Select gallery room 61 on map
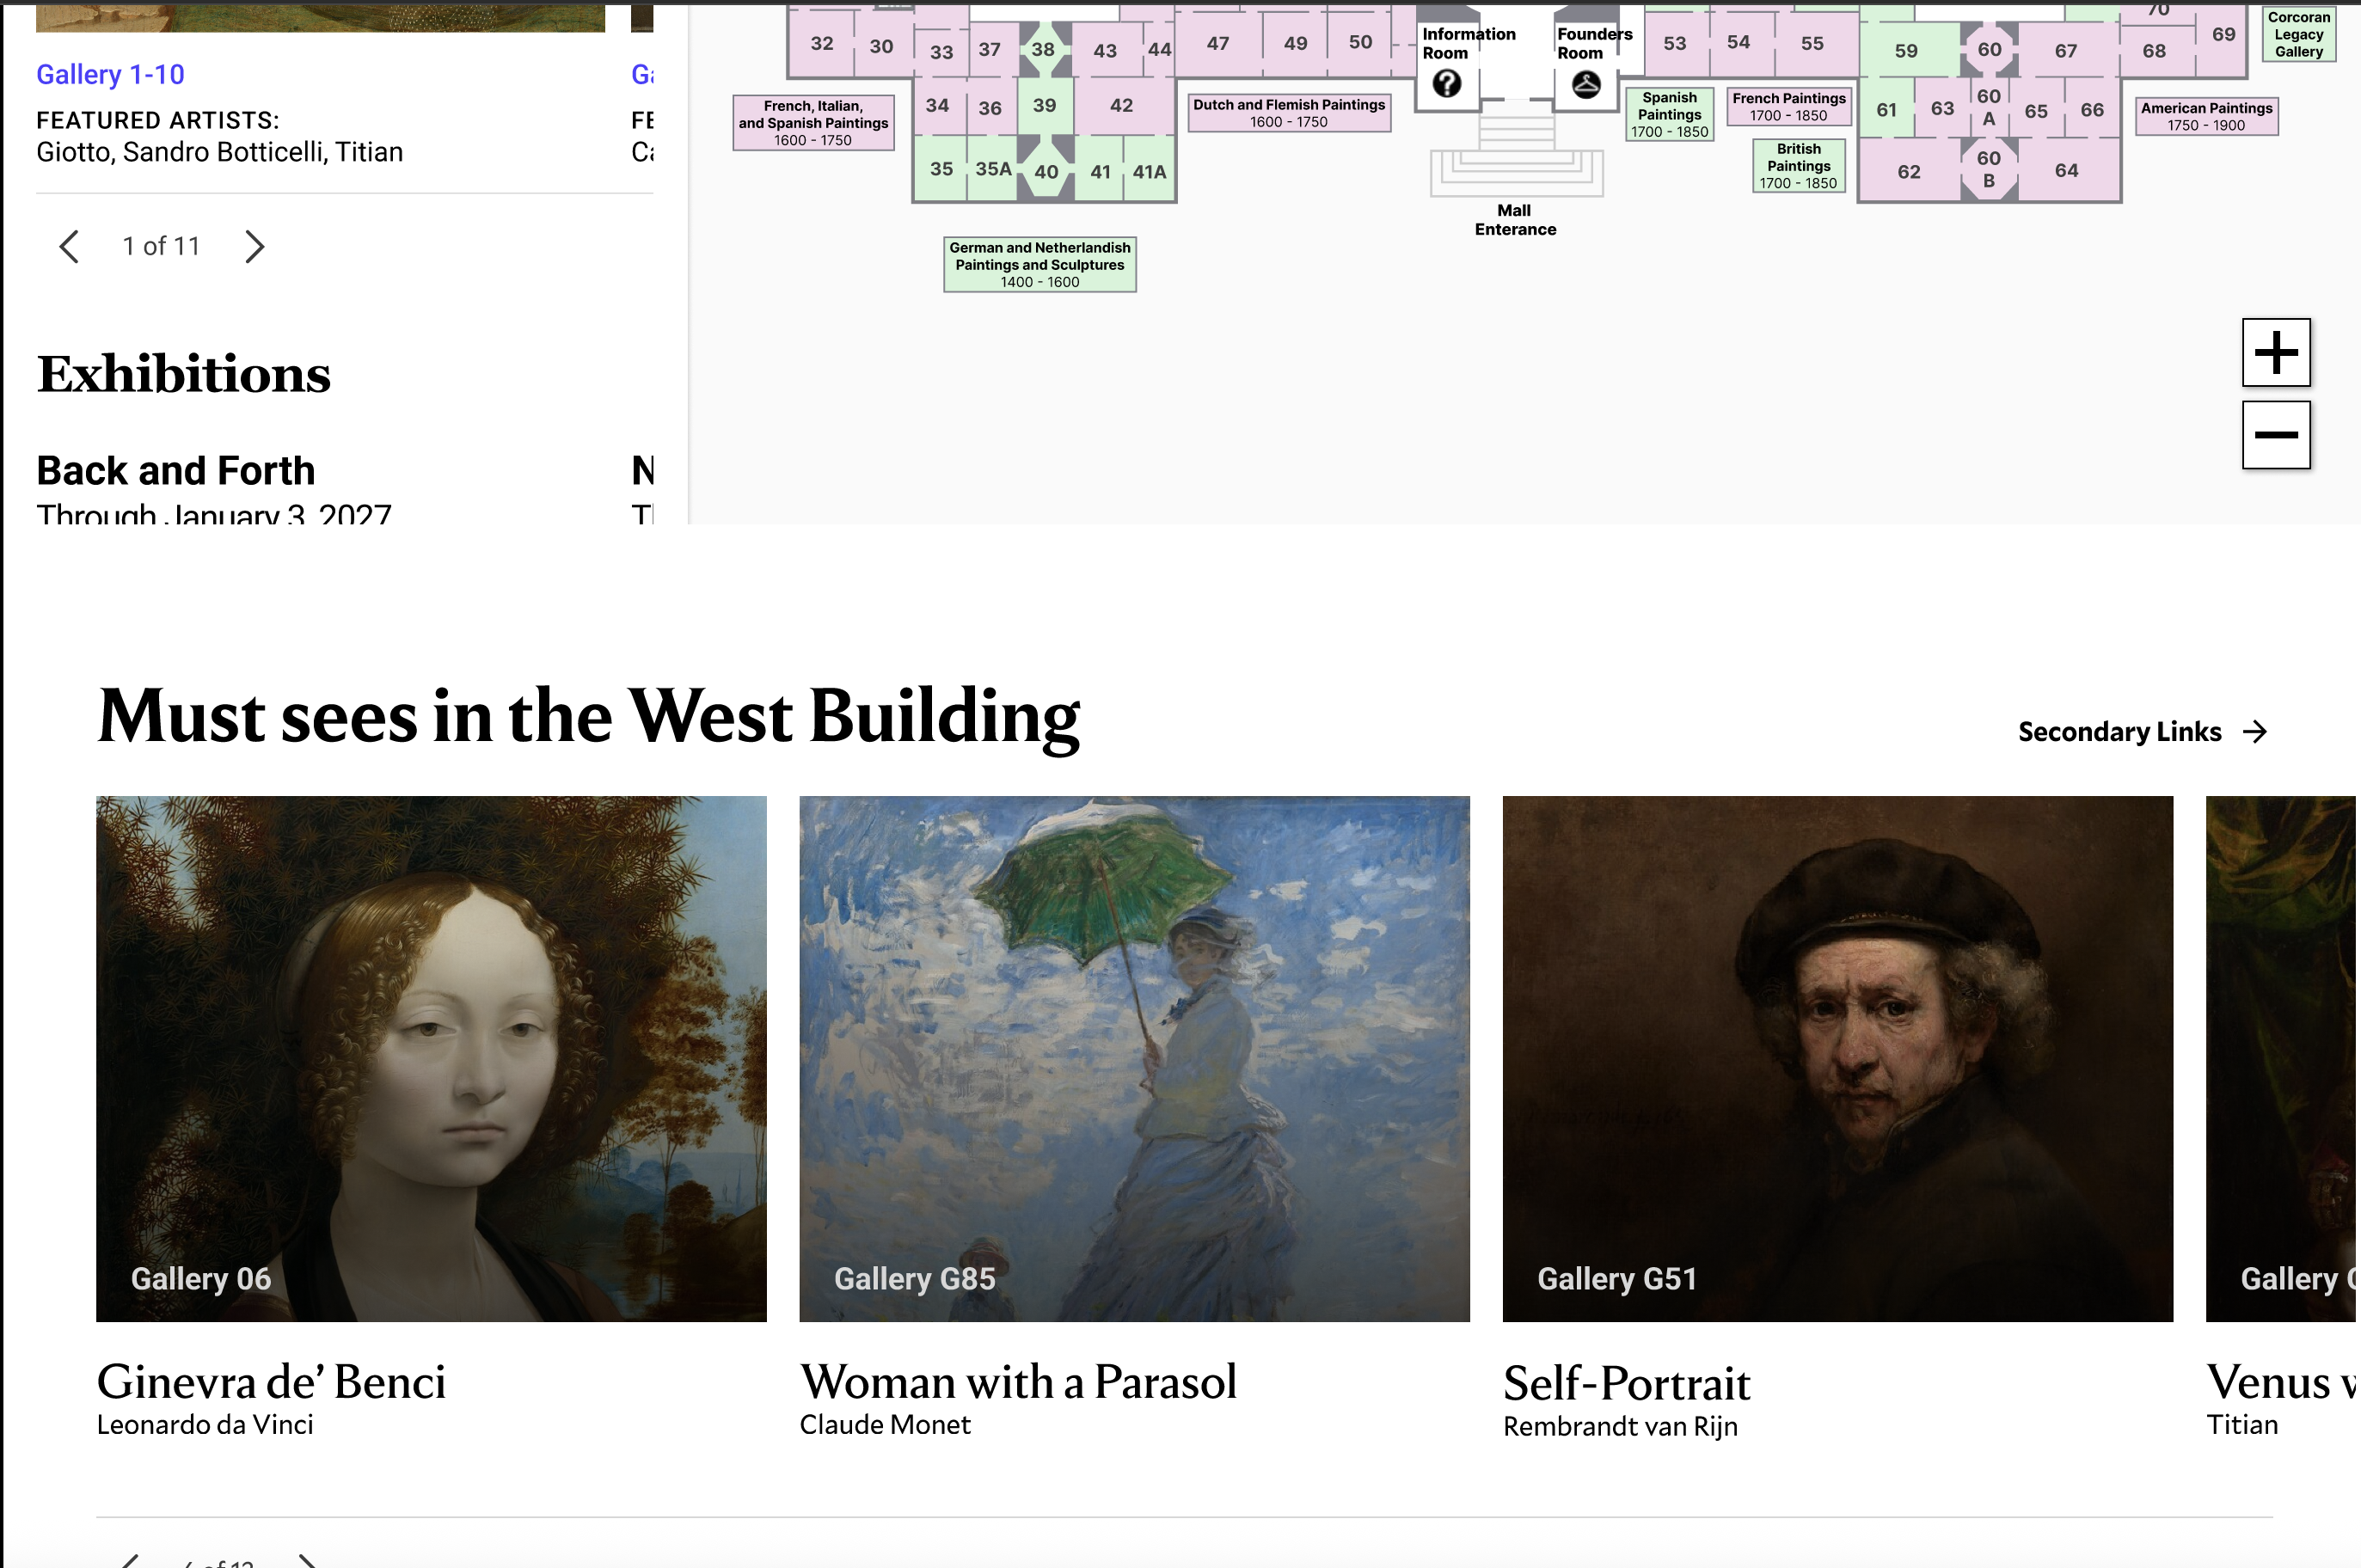 (1887, 109)
